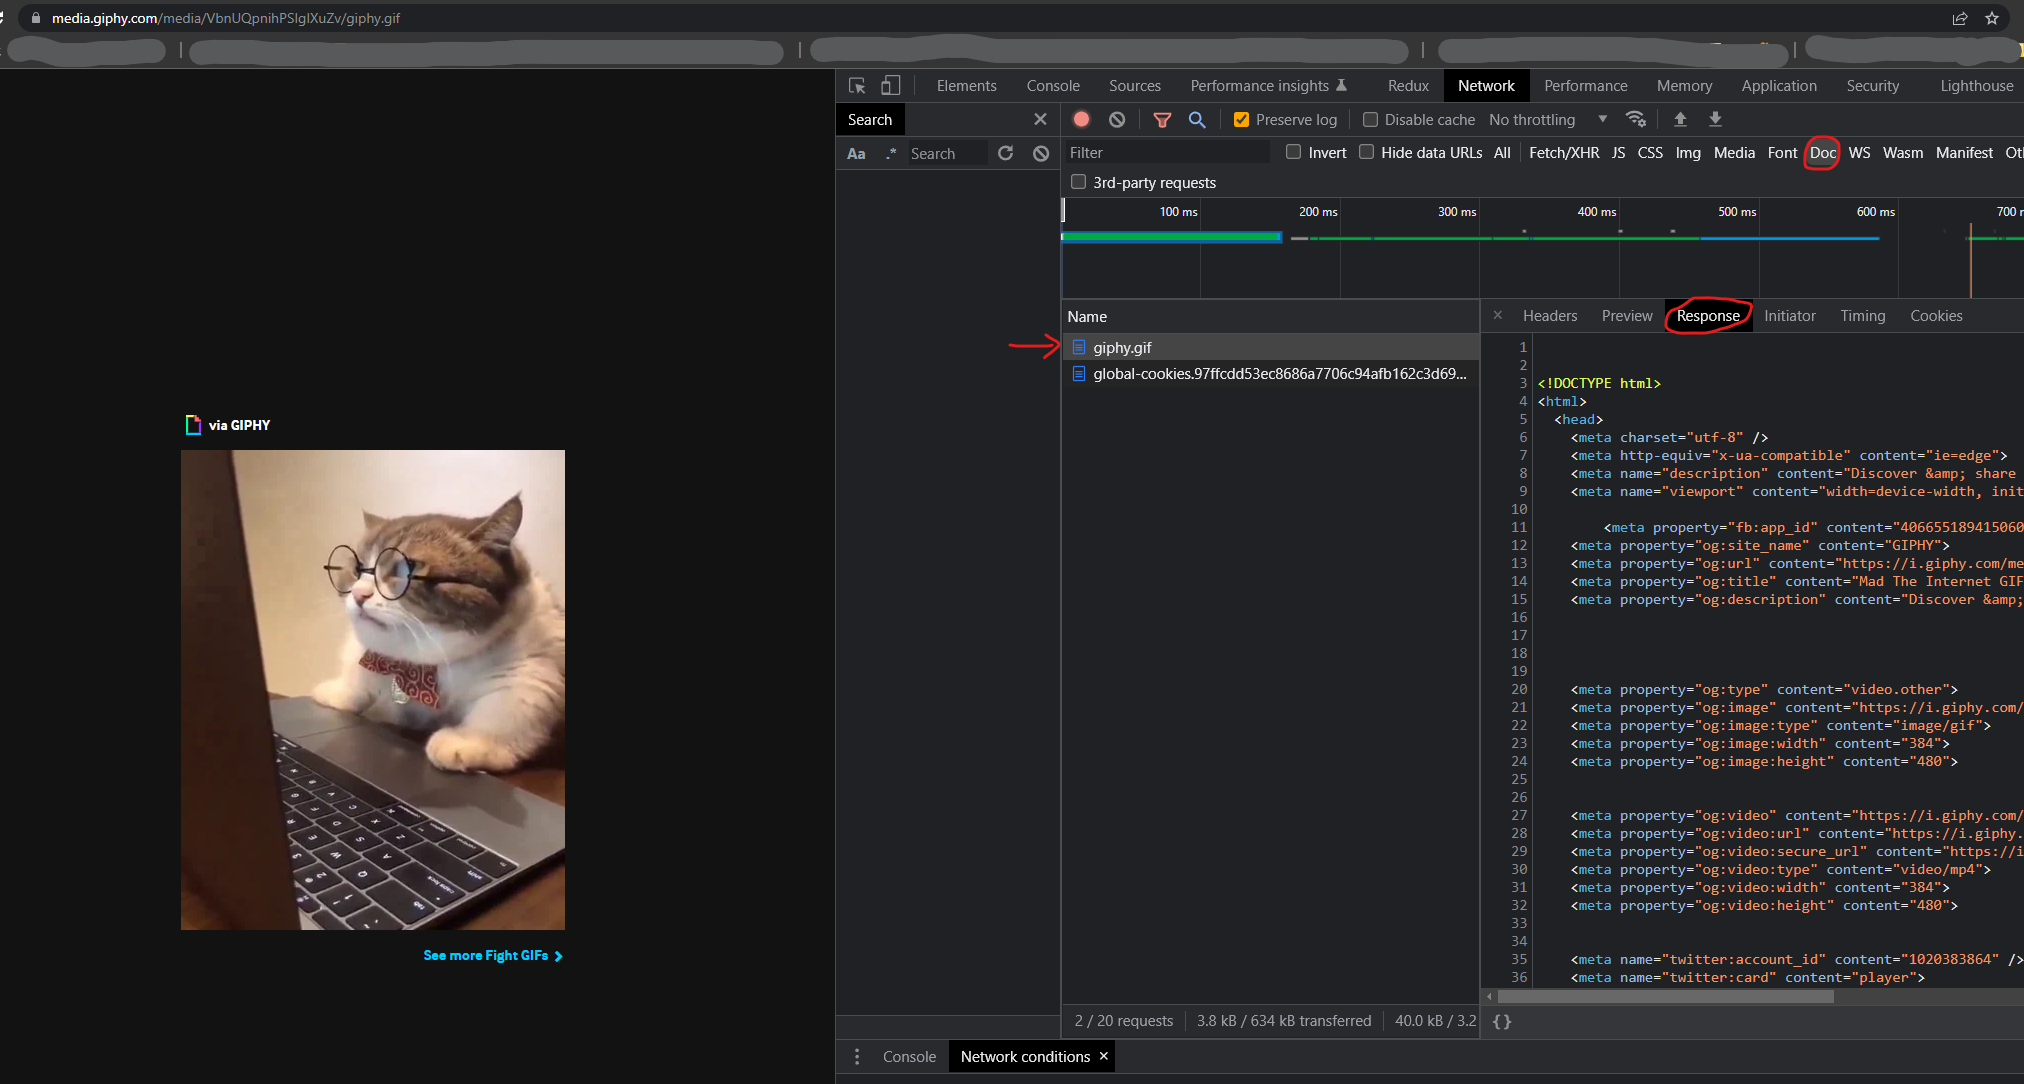This screenshot has width=2024, height=1084.
Task: Toggle match case Aa option
Action: pos(856,153)
